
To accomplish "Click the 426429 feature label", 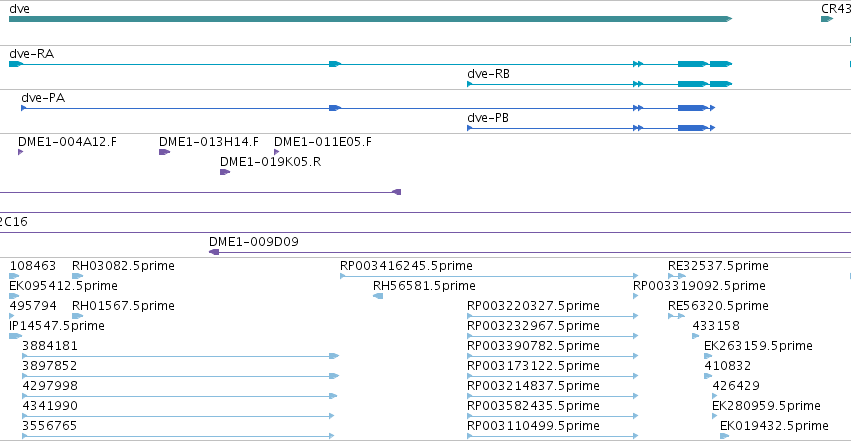I will pyautogui.click(x=736, y=386).
